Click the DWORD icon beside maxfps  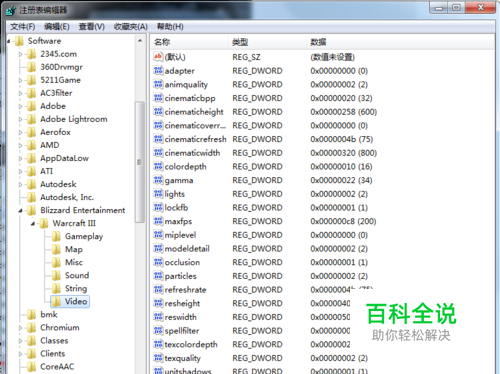158,221
